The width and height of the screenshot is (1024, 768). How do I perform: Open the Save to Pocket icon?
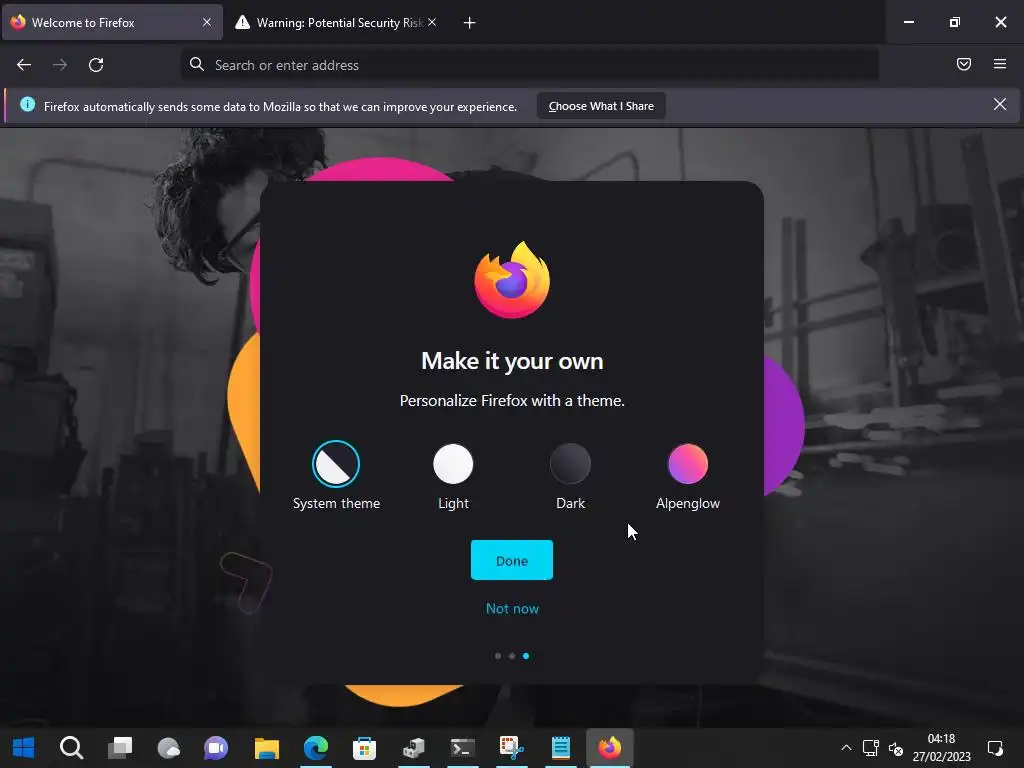point(964,64)
